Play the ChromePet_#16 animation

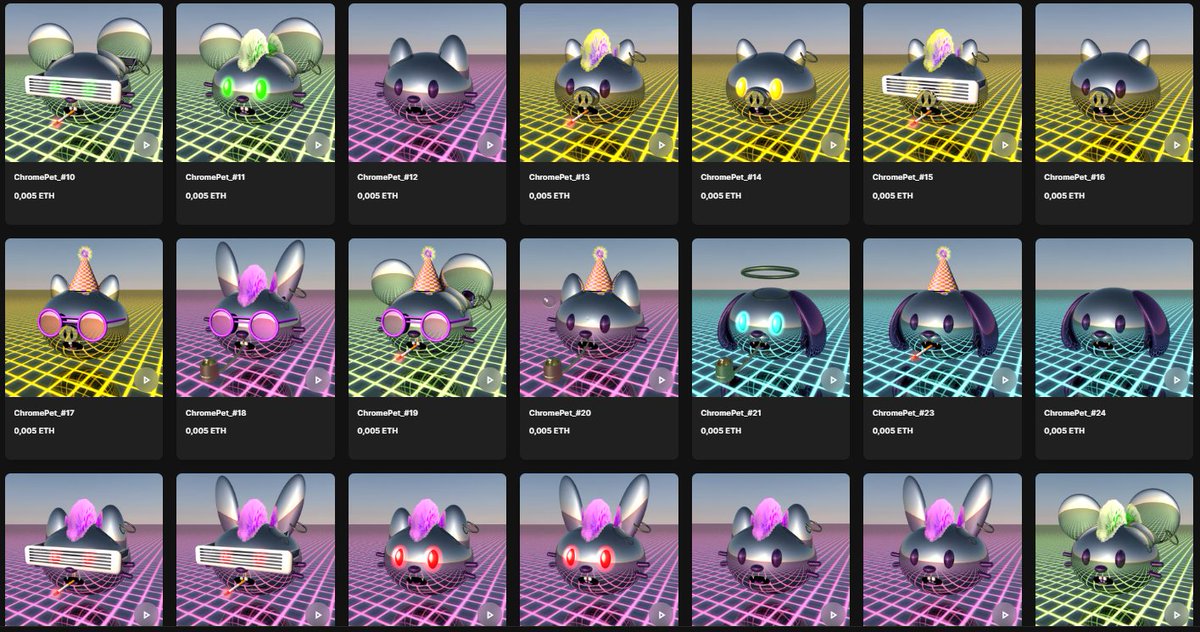point(1177,145)
